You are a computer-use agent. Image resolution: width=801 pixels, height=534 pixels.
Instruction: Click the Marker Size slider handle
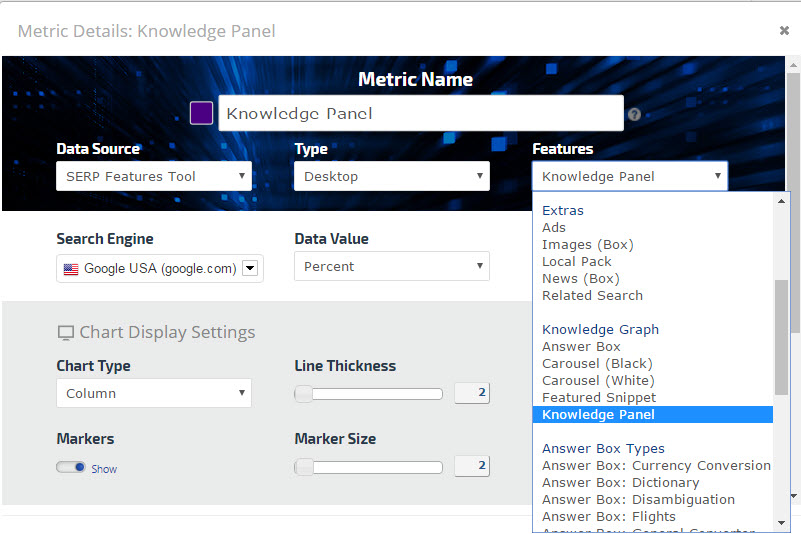(x=304, y=467)
